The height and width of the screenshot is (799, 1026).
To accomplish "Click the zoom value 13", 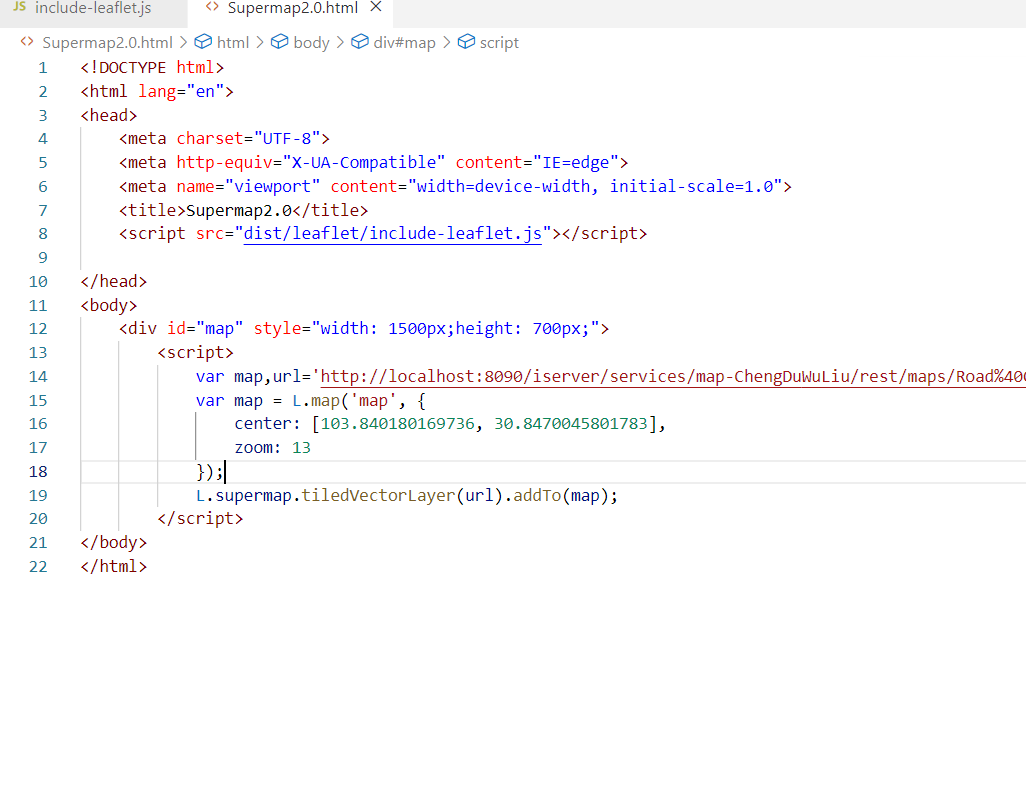I will (x=301, y=448).
